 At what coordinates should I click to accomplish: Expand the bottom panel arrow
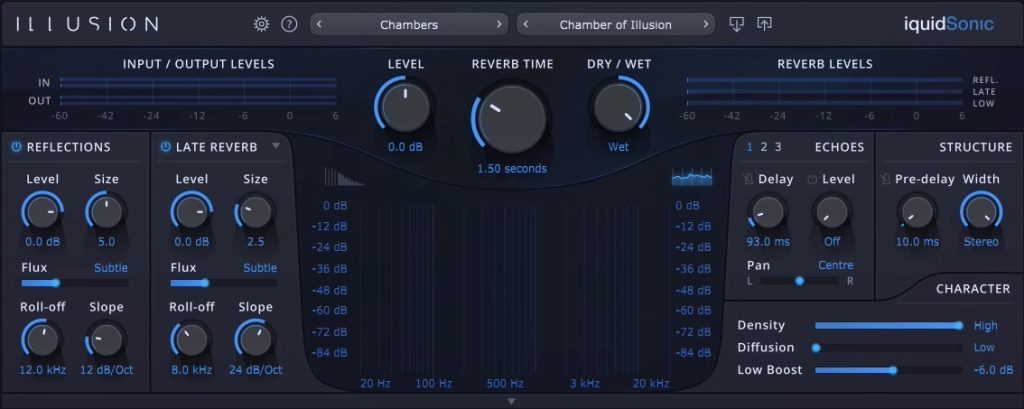pos(511,401)
